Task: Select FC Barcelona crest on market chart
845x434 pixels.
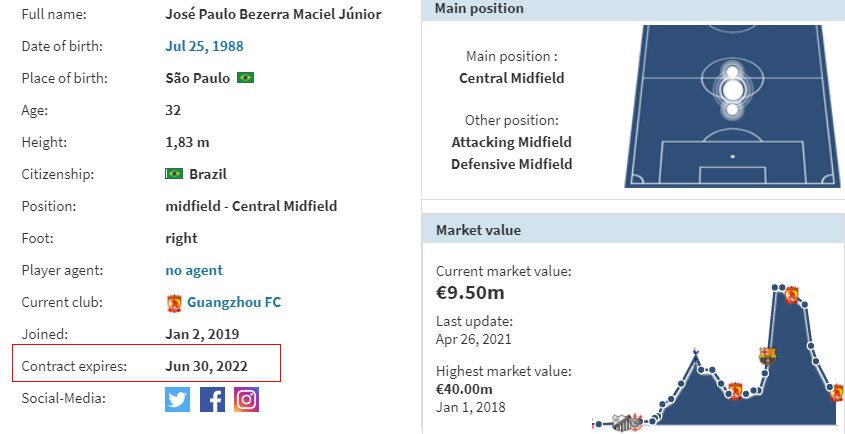Action: tap(767, 356)
